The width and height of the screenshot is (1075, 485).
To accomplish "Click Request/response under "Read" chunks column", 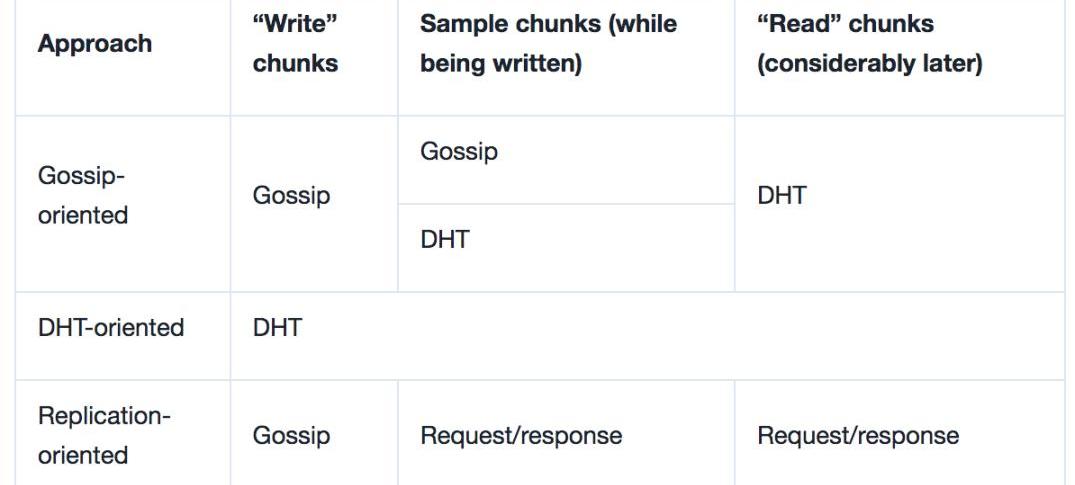I will point(858,436).
